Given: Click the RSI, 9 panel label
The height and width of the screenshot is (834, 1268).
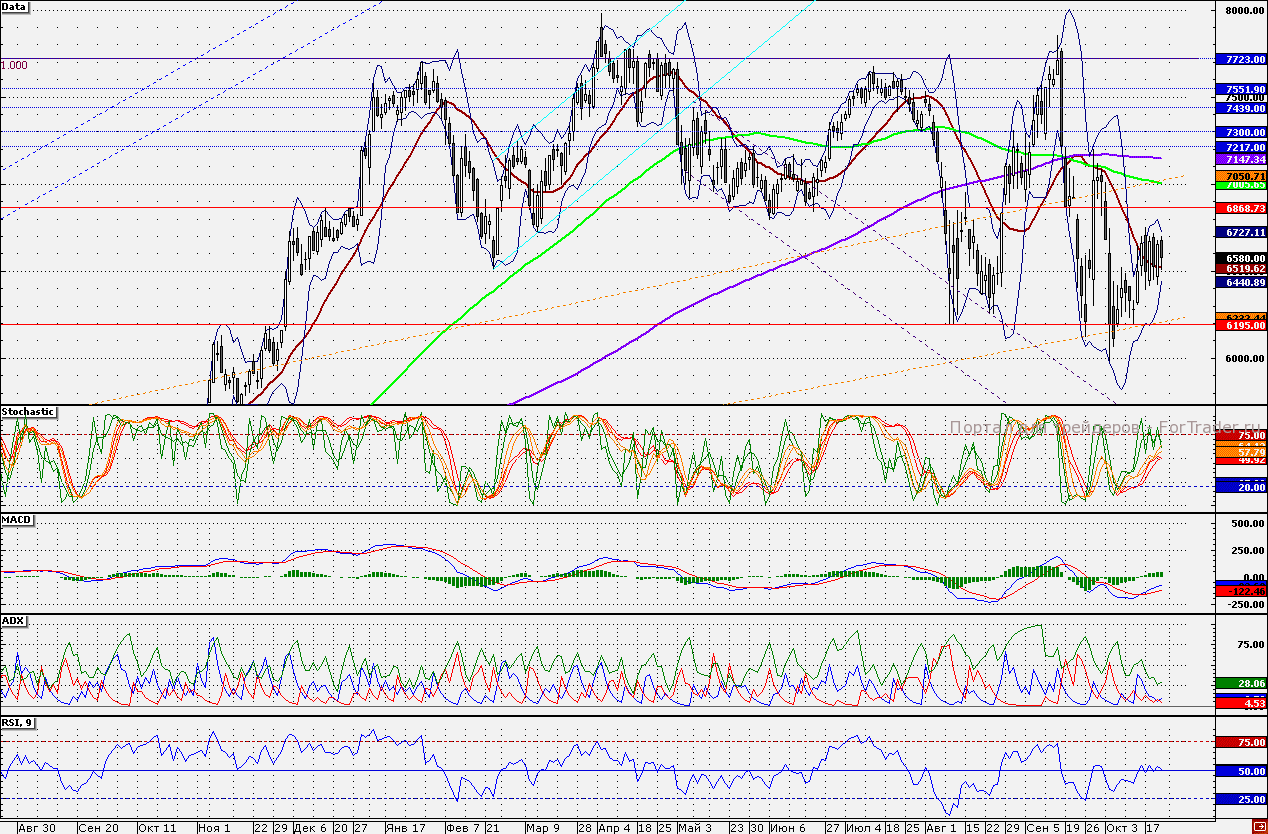Looking at the screenshot, I should (19, 723).
